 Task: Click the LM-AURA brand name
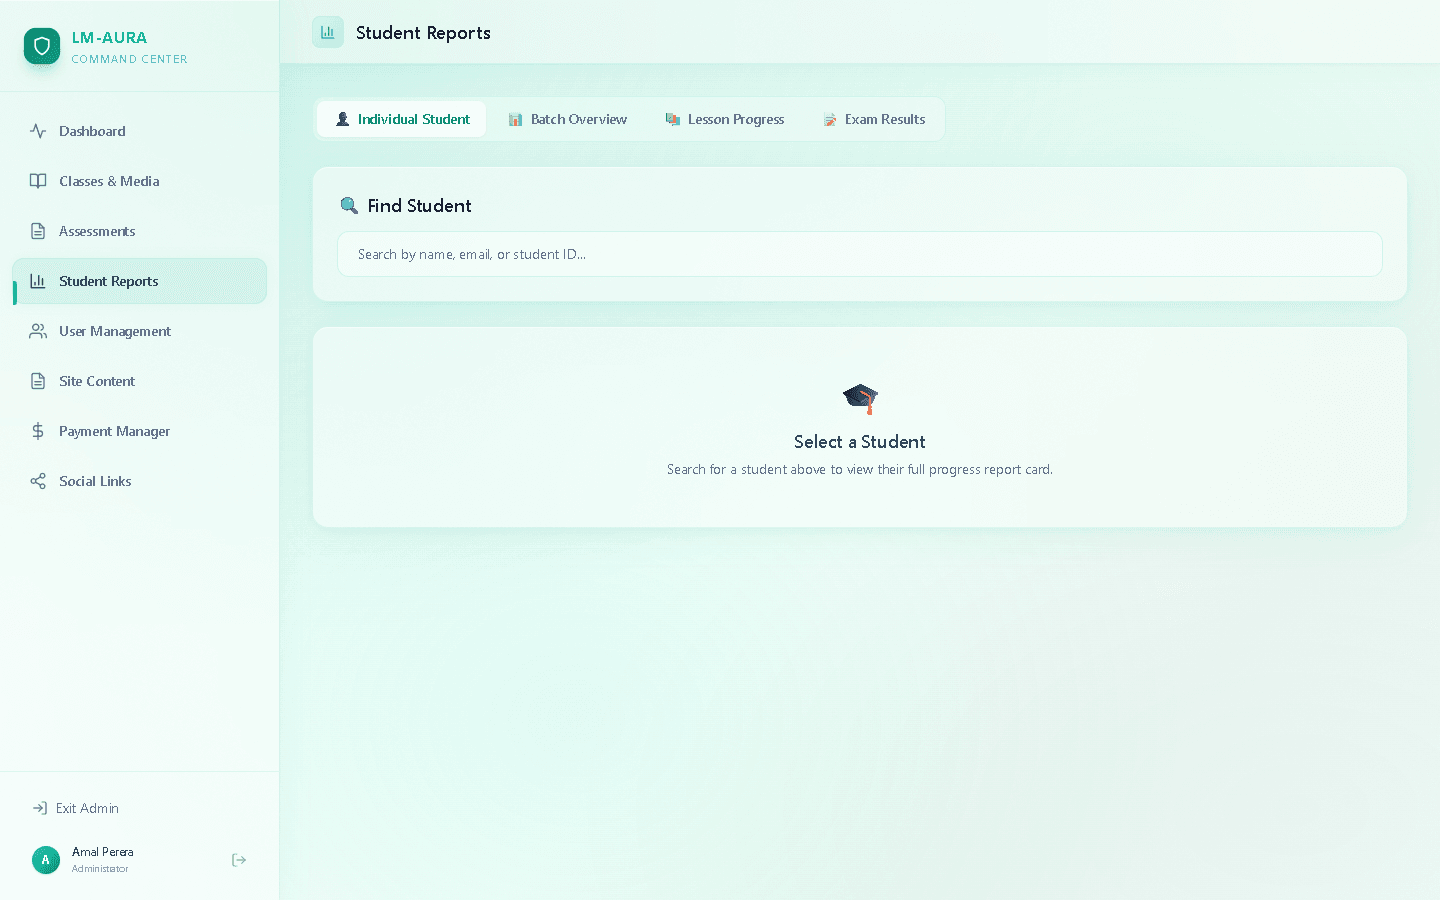pos(110,38)
